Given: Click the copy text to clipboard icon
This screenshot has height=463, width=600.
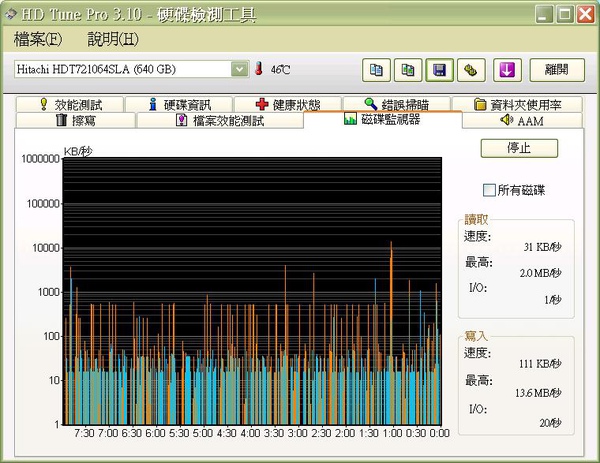Looking at the screenshot, I should 376,70.
